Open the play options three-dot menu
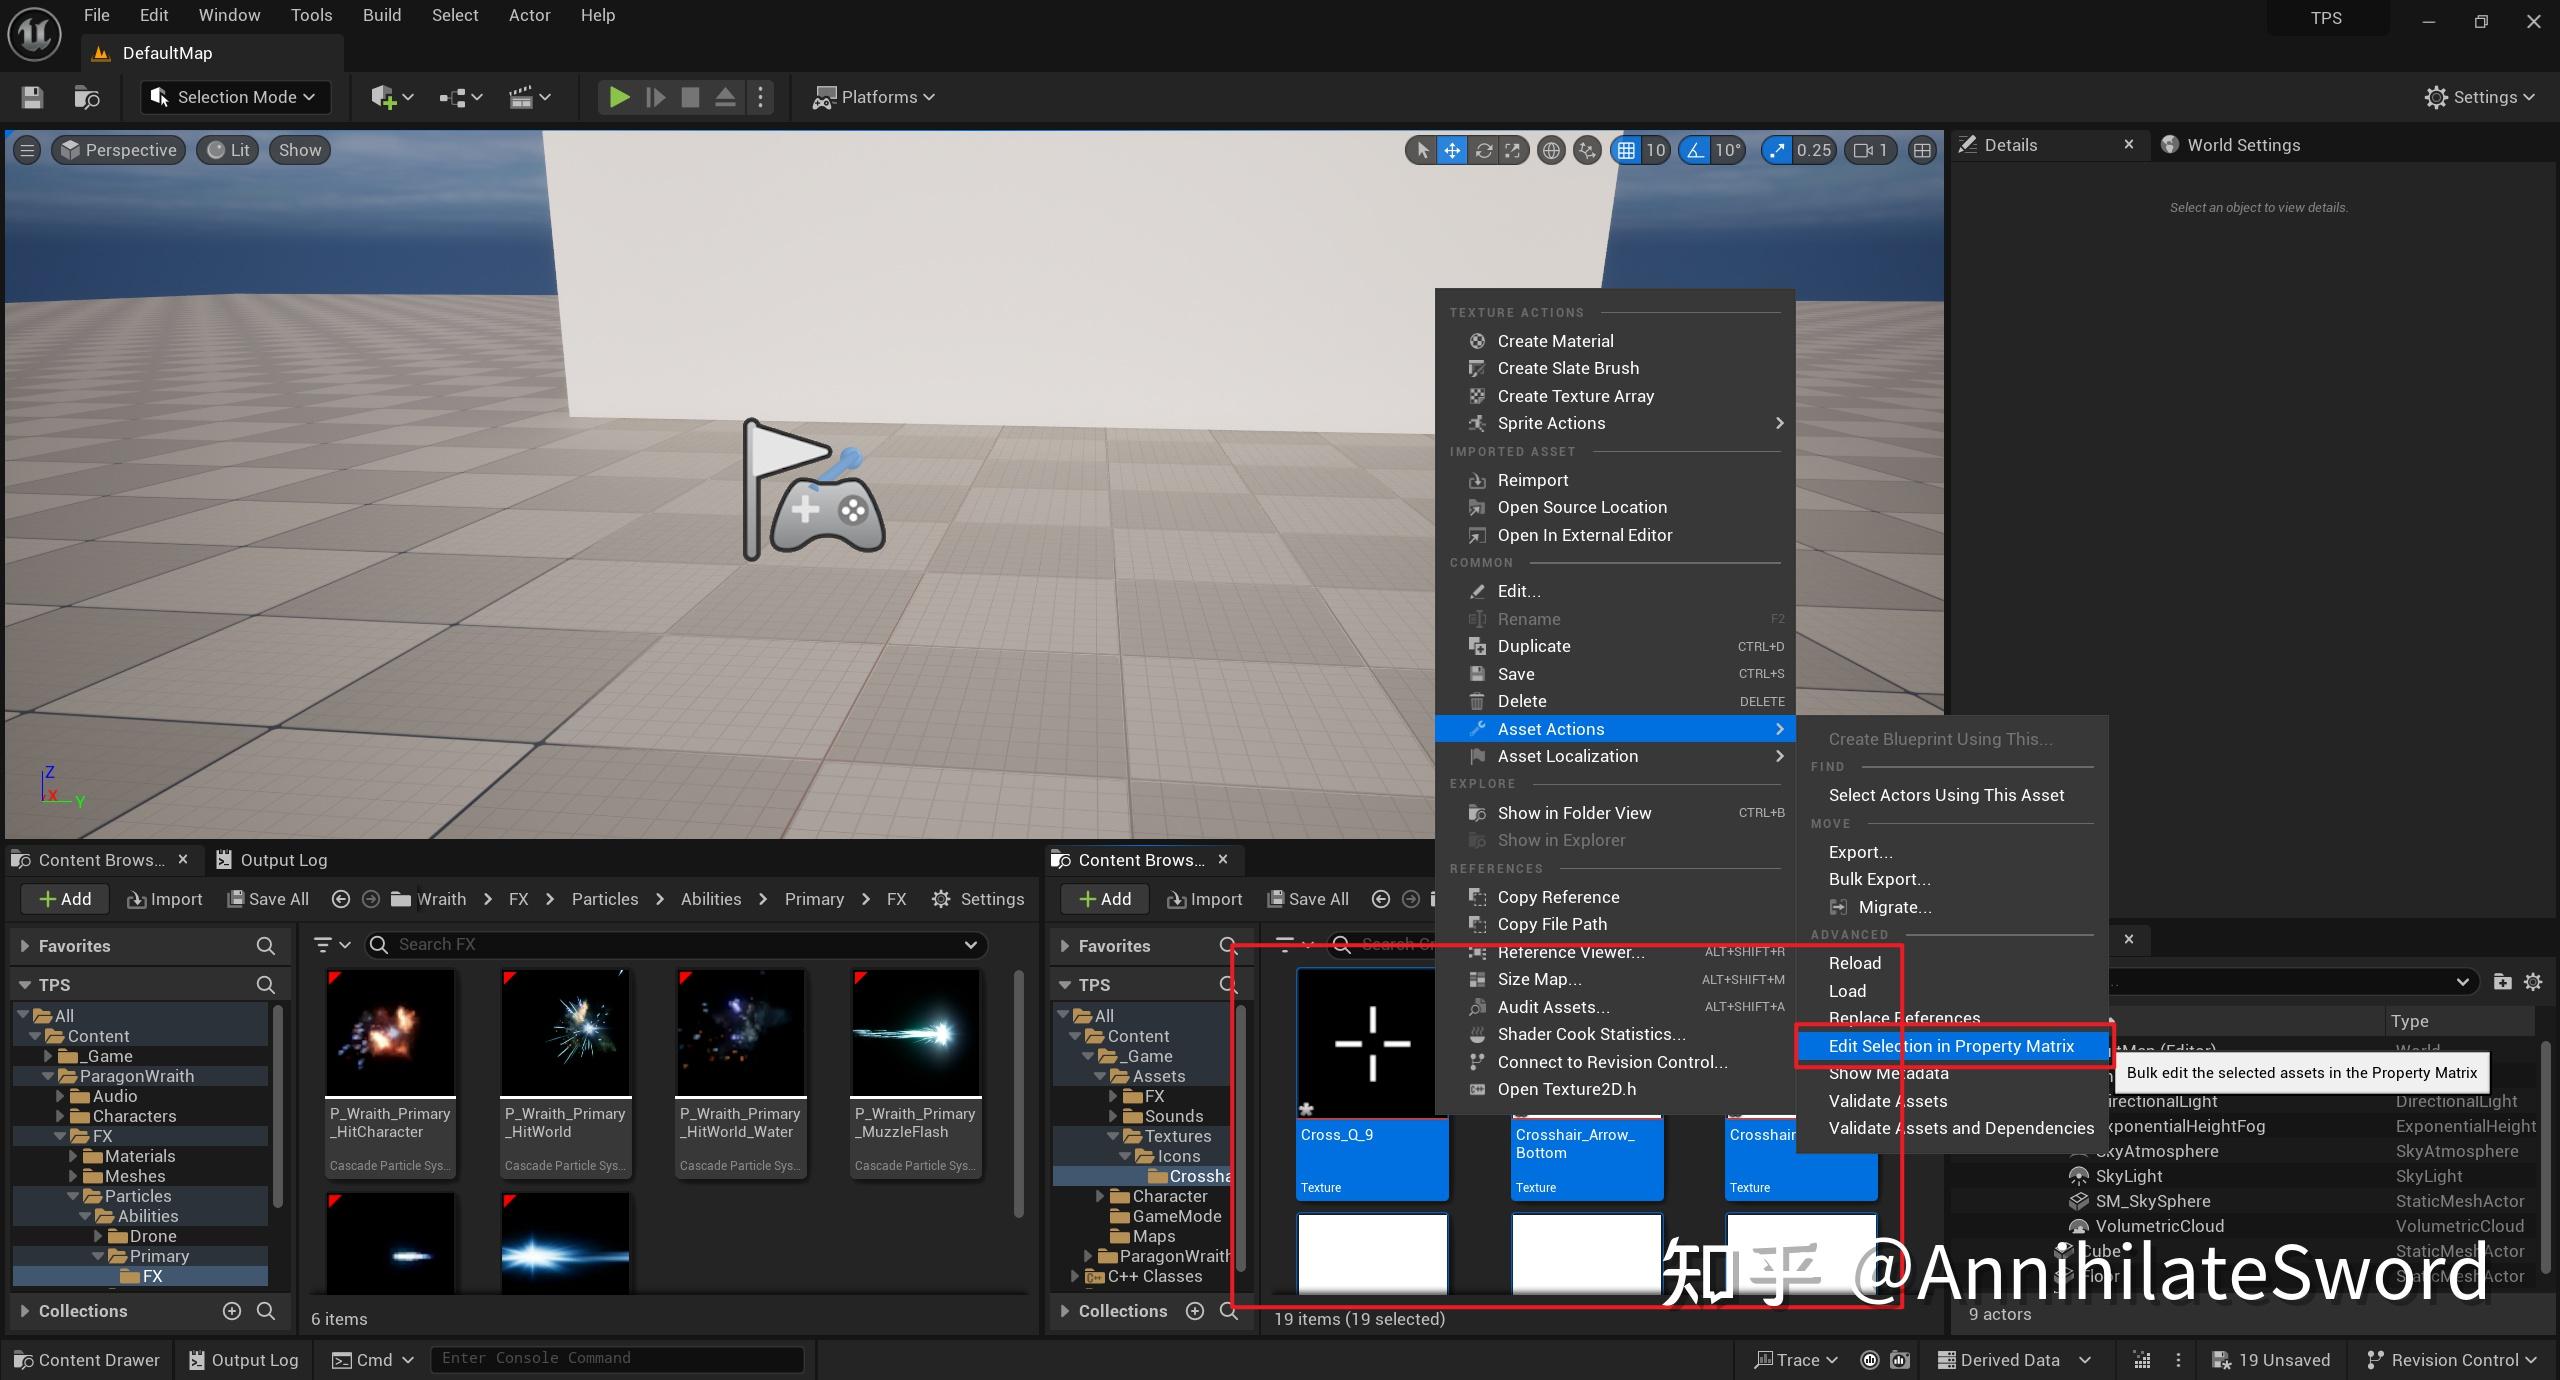 point(760,97)
